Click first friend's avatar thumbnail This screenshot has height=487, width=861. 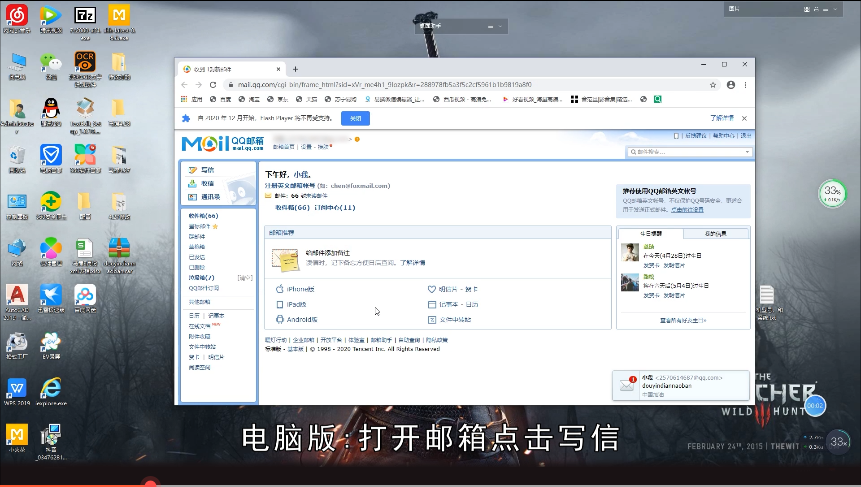[630, 252]
